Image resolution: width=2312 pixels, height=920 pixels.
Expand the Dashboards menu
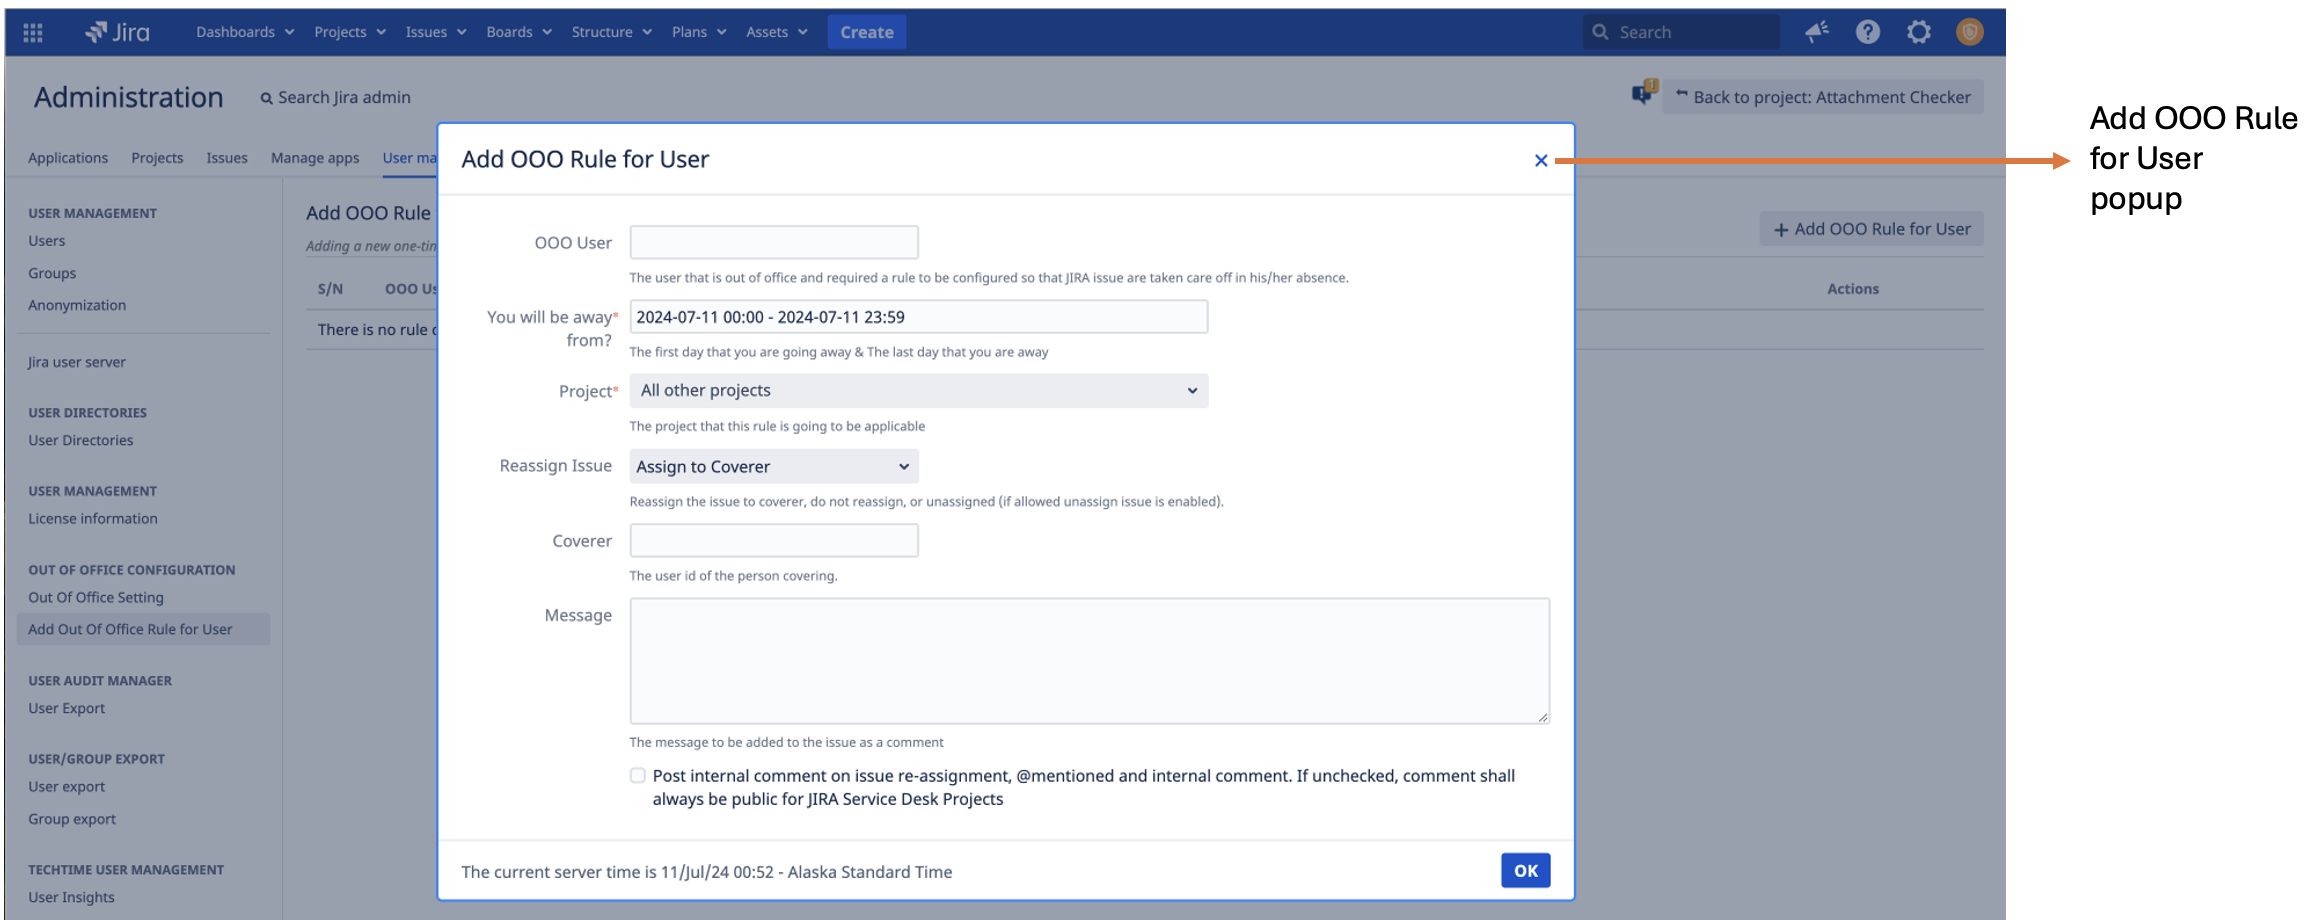tap(245, 32)
